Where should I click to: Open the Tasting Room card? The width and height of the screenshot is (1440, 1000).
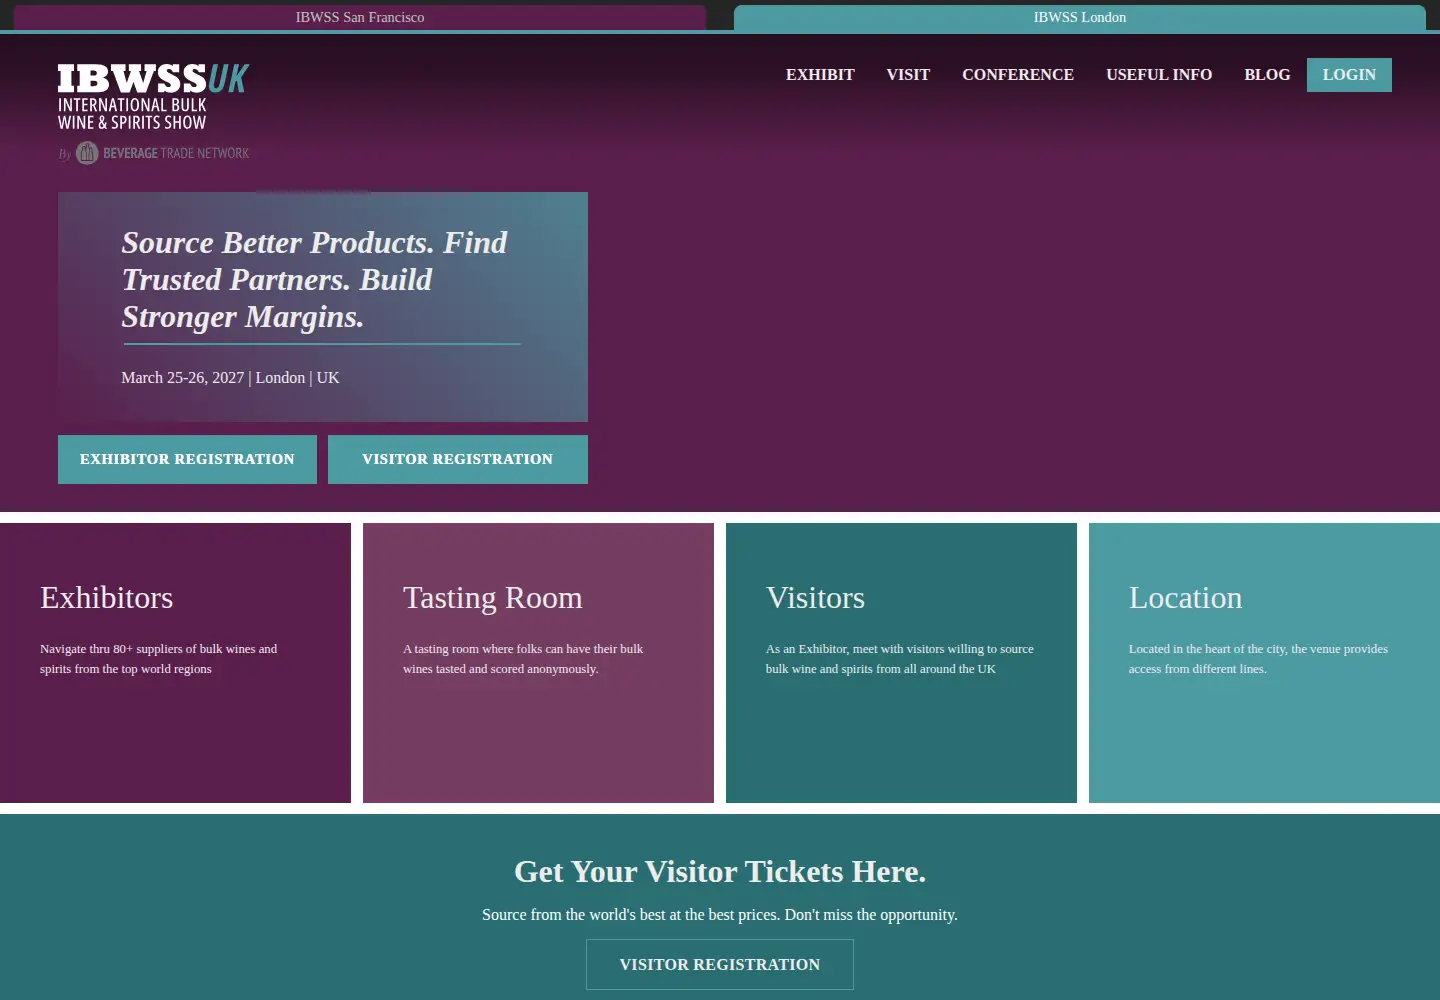[x=538, y=663]
